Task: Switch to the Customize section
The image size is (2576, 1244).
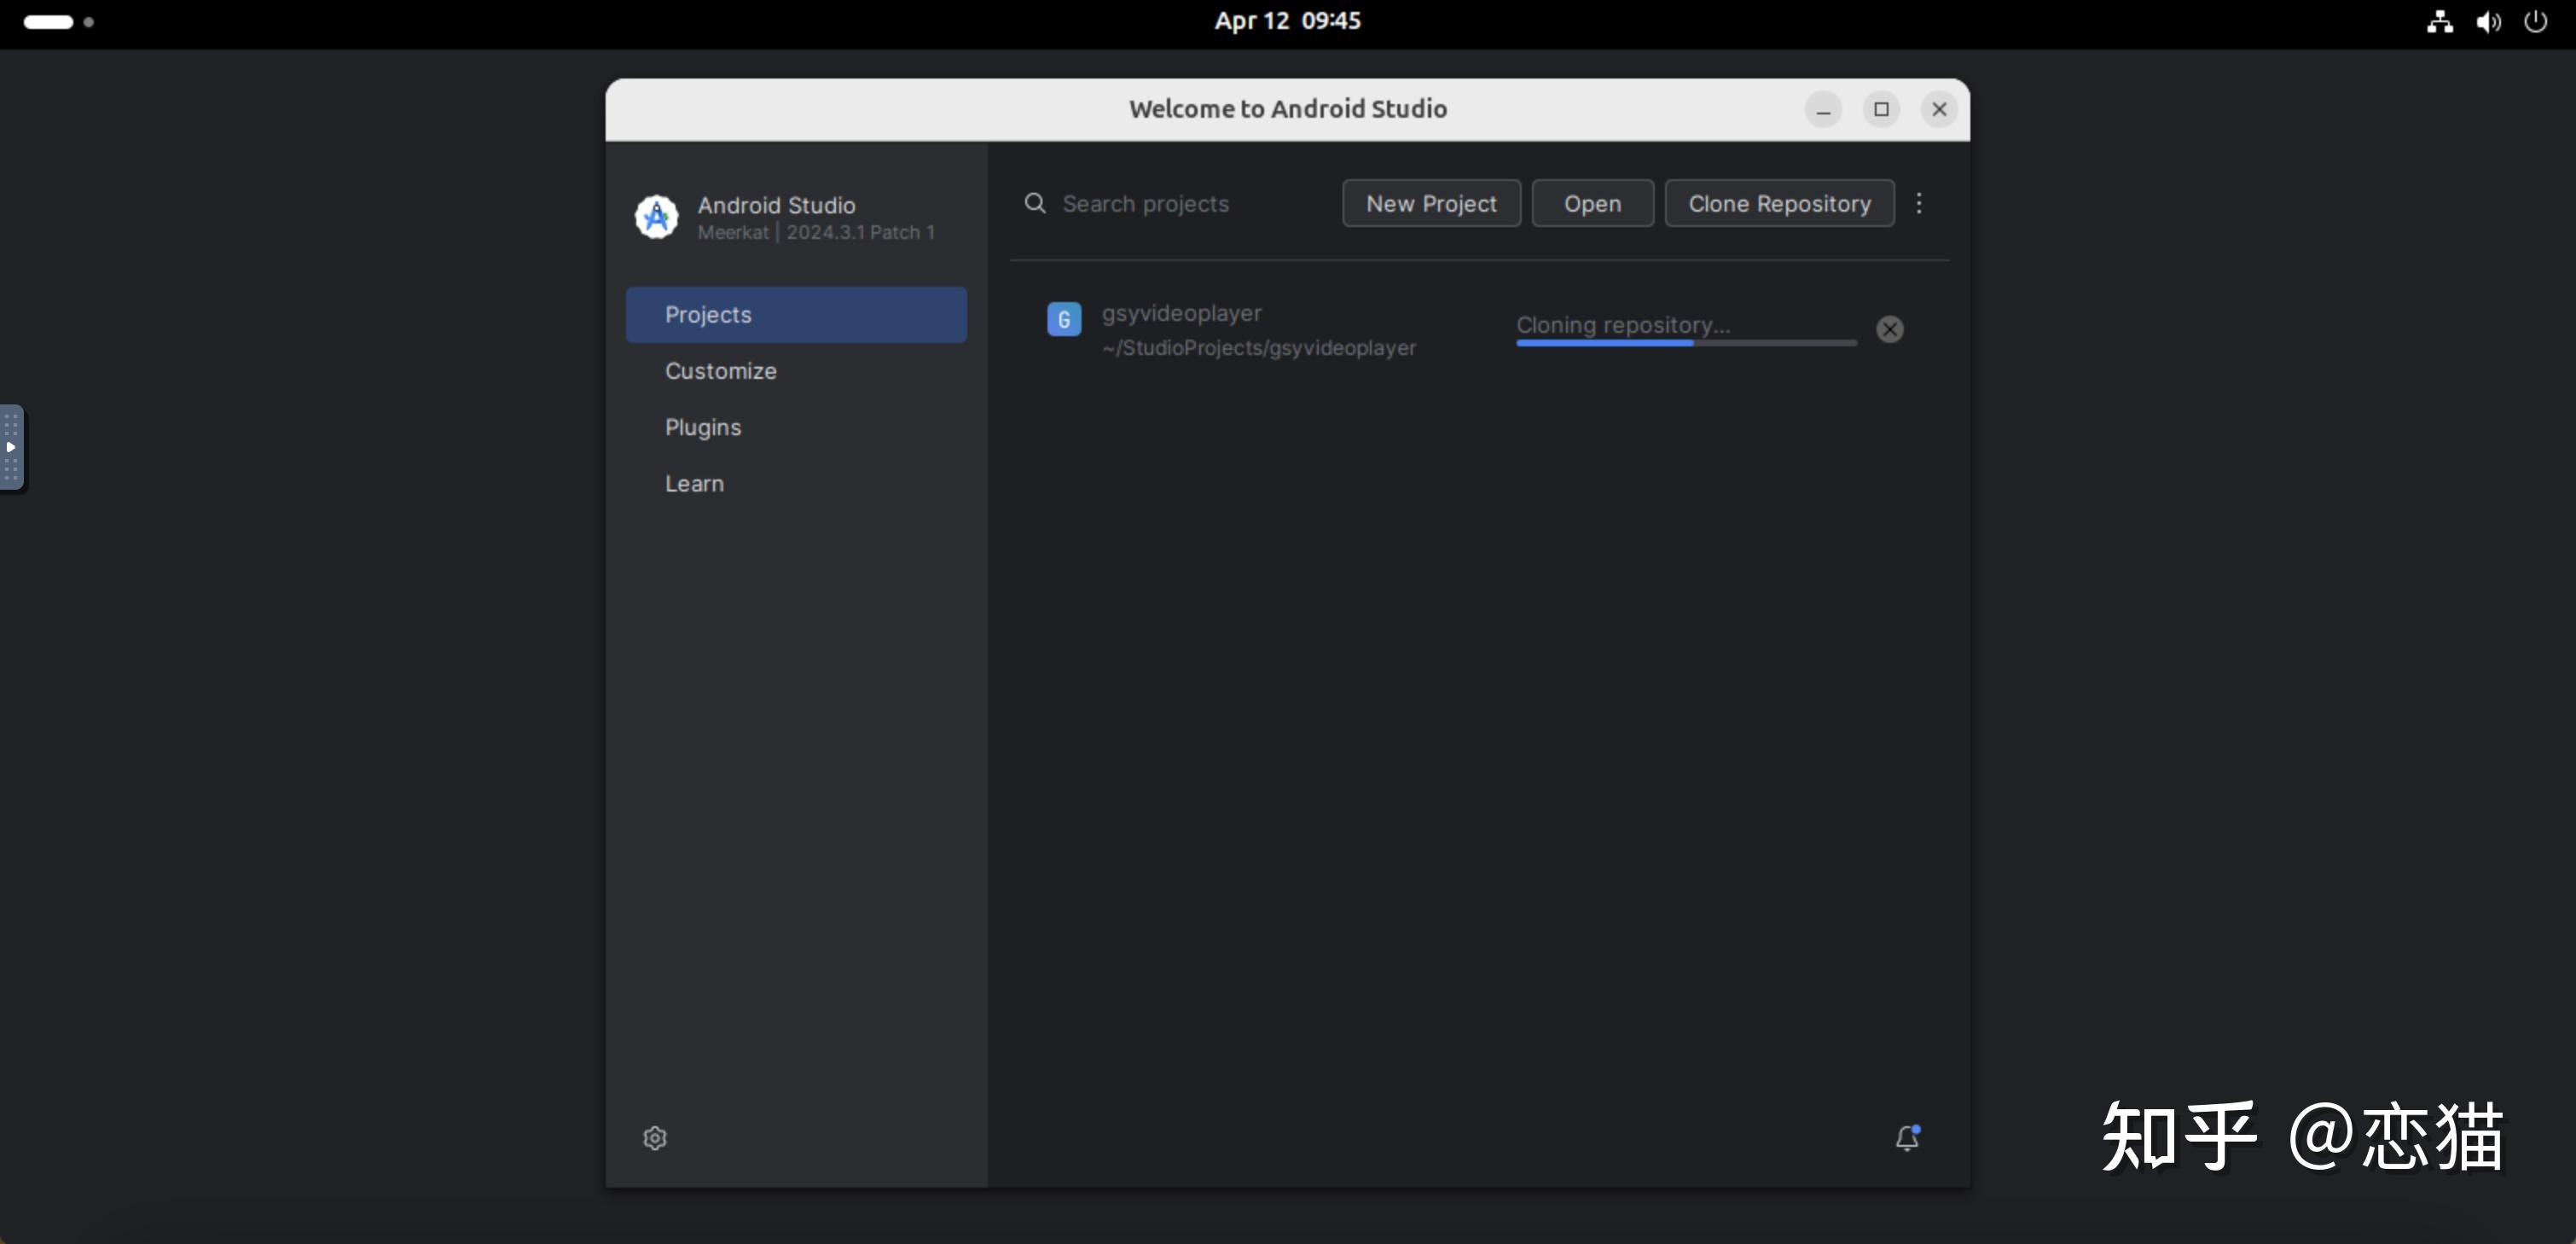Action: (796, 371)
